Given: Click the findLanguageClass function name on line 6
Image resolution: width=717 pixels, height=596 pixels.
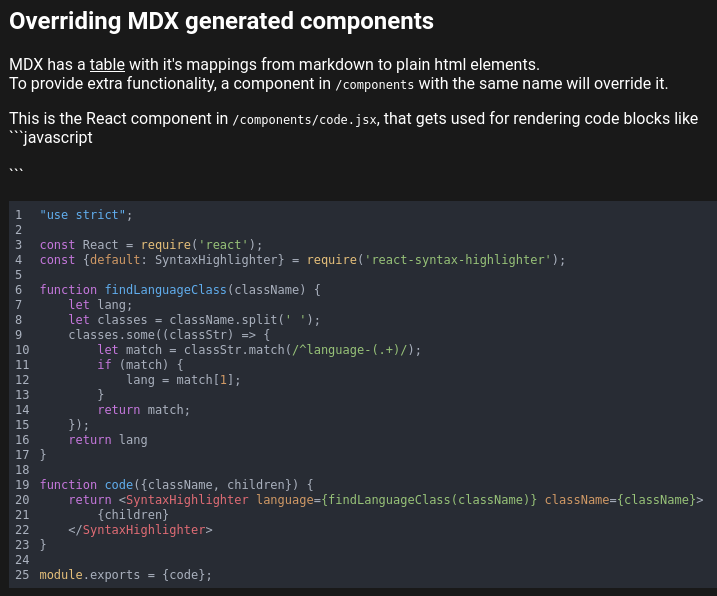Looking at the screenshot, I should (166, 290).
